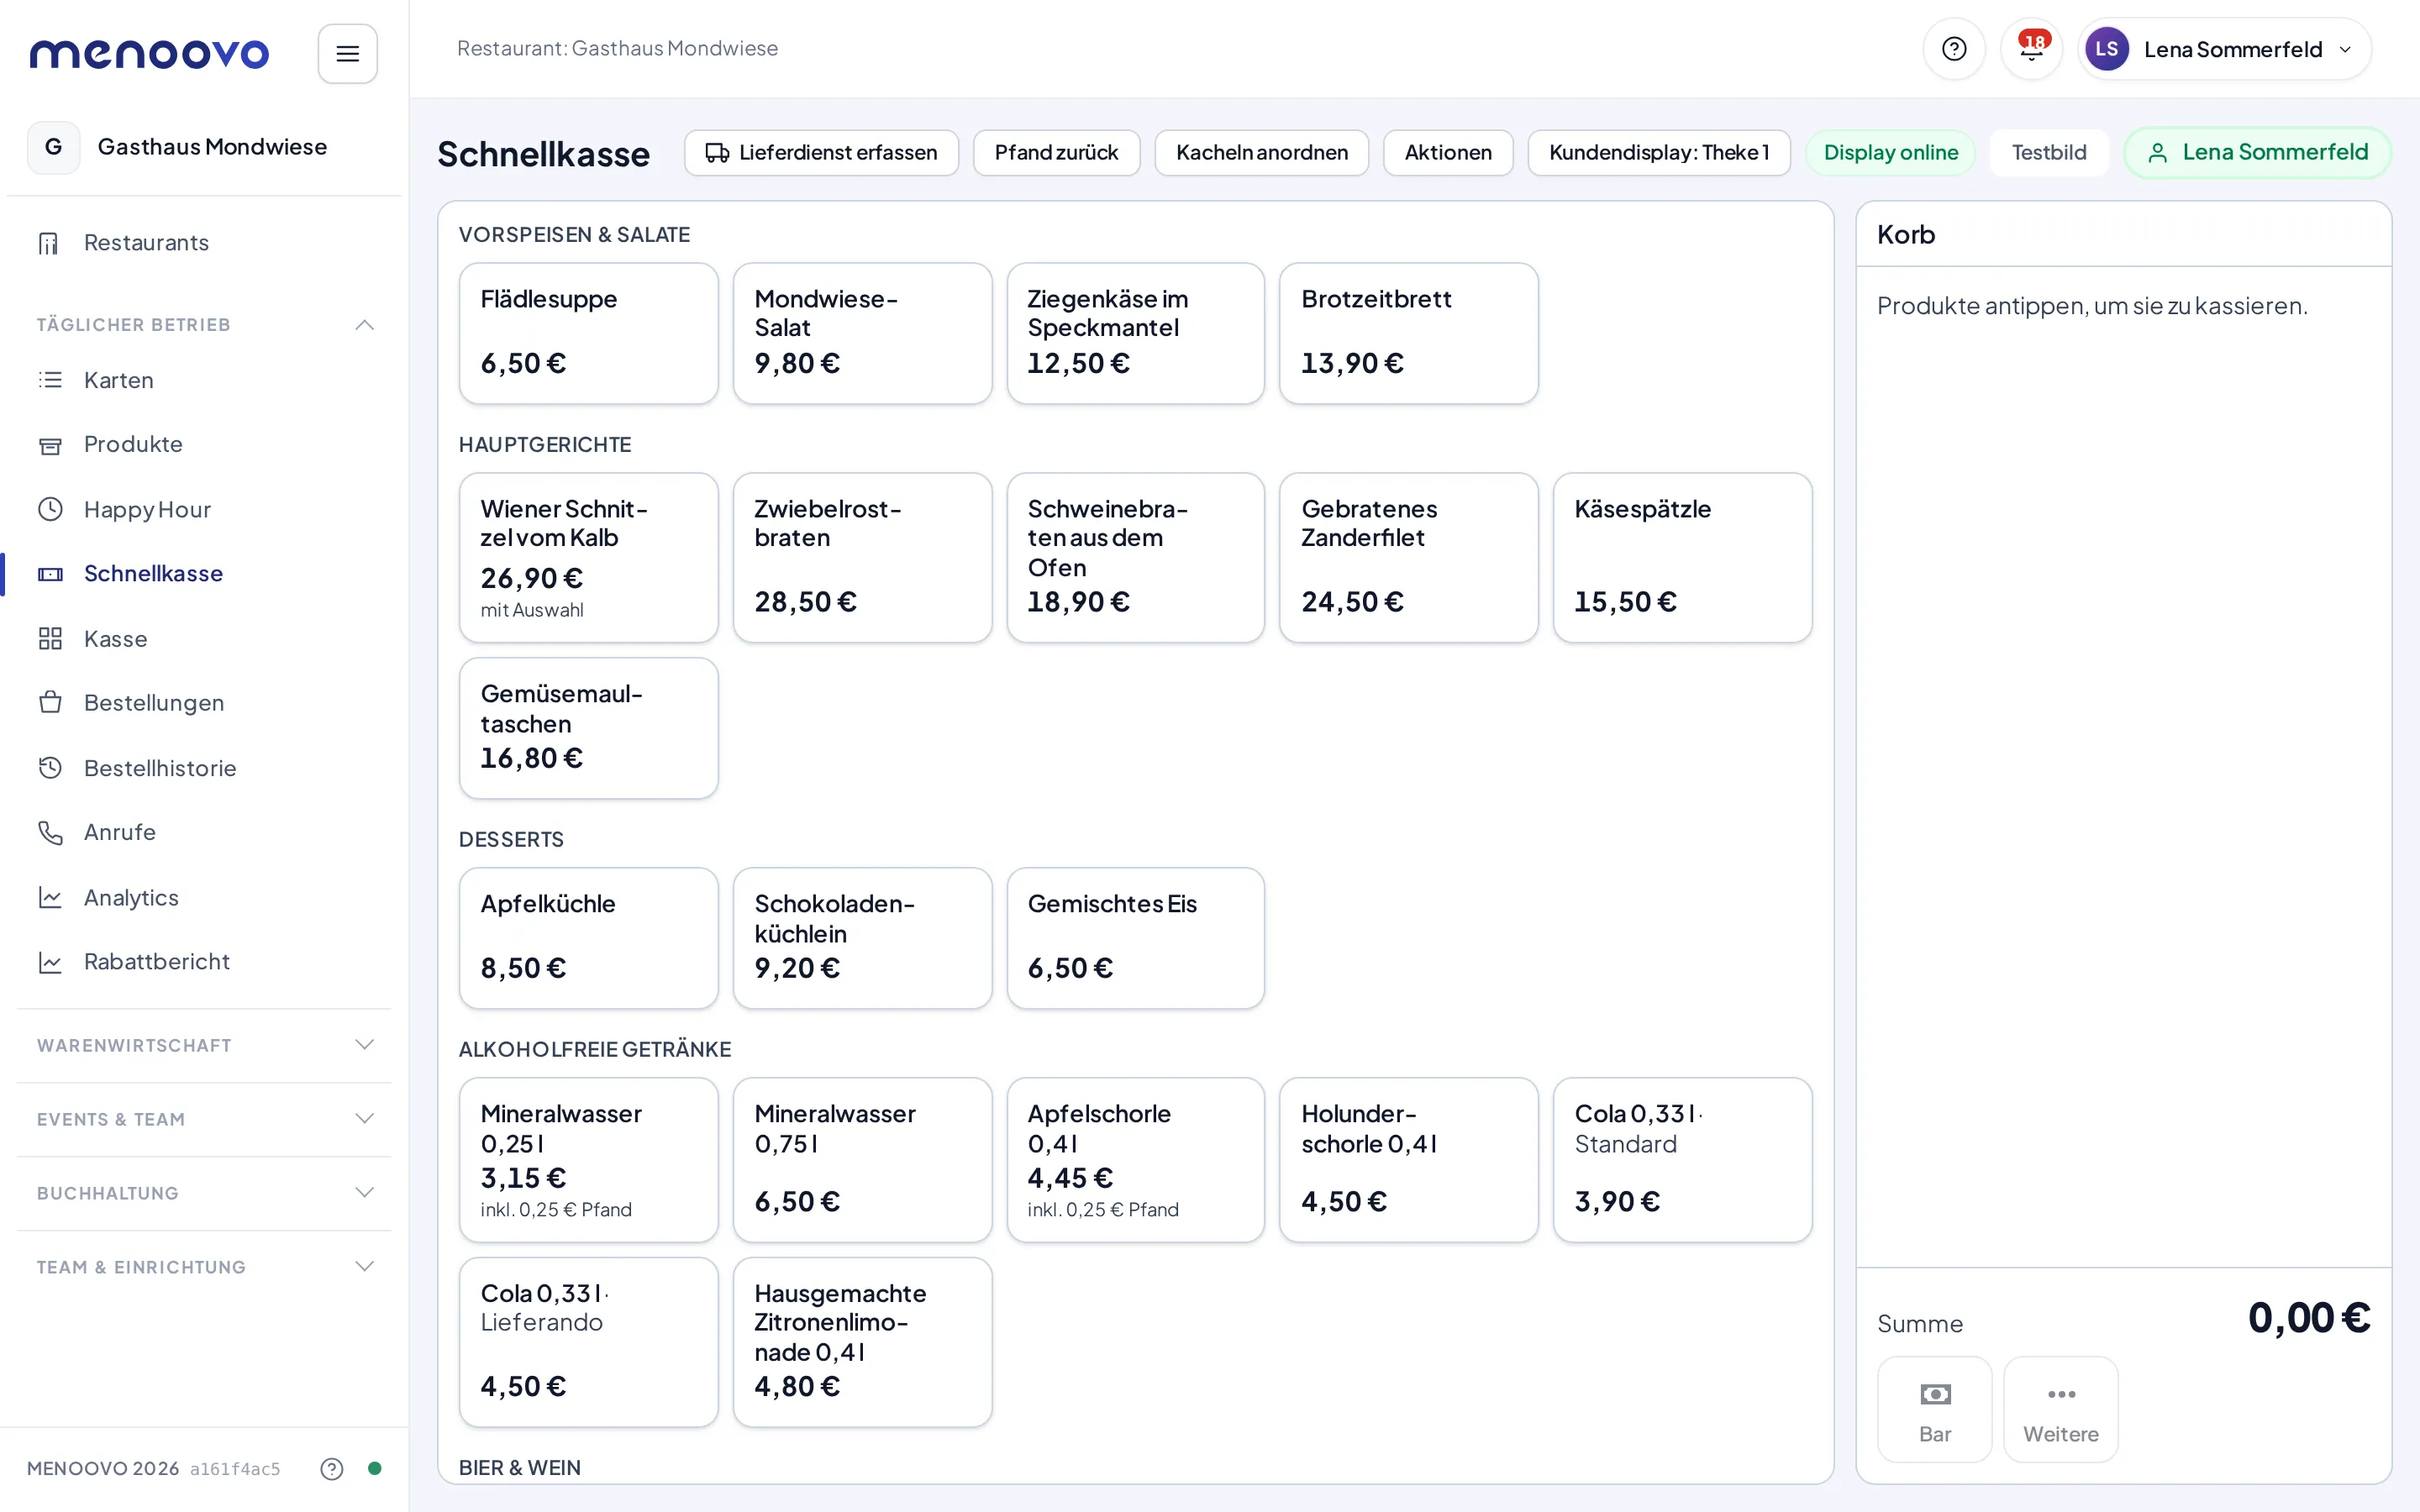Click the Bestellhistorie history icon
Viewport: 2420px width, 1512px height.
click(50, 768)
